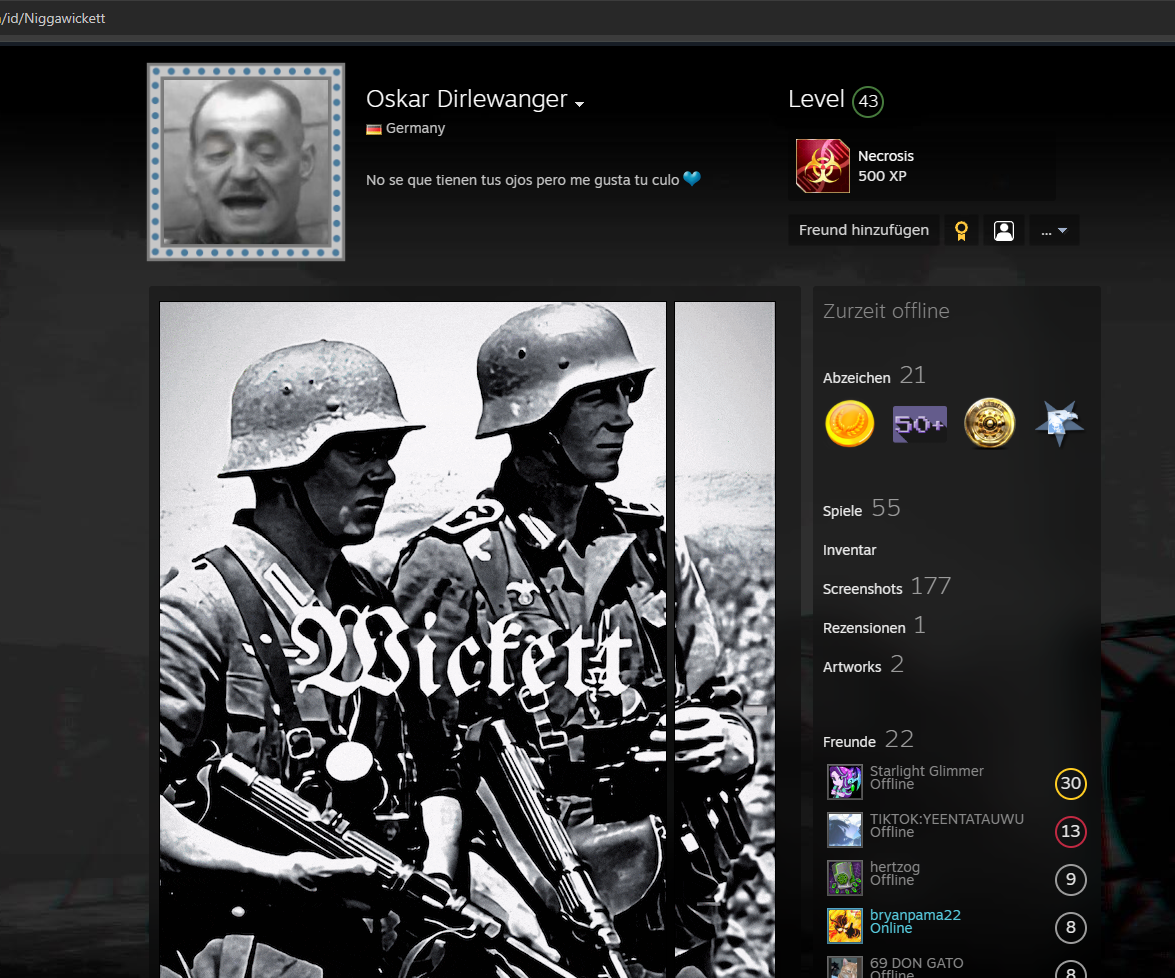The image size is (1175, 978).
Task: Expand the profile name history arrow
Action: 579,104
